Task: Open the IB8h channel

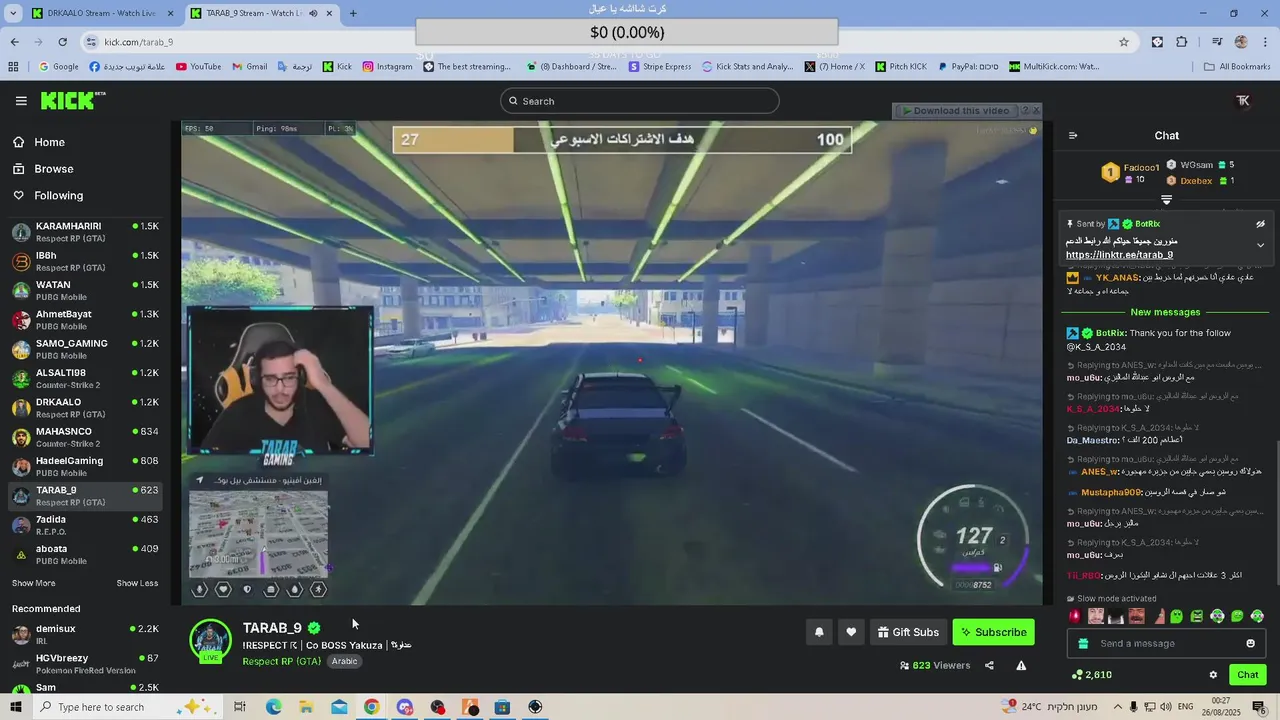Action: tap(85, 261)
